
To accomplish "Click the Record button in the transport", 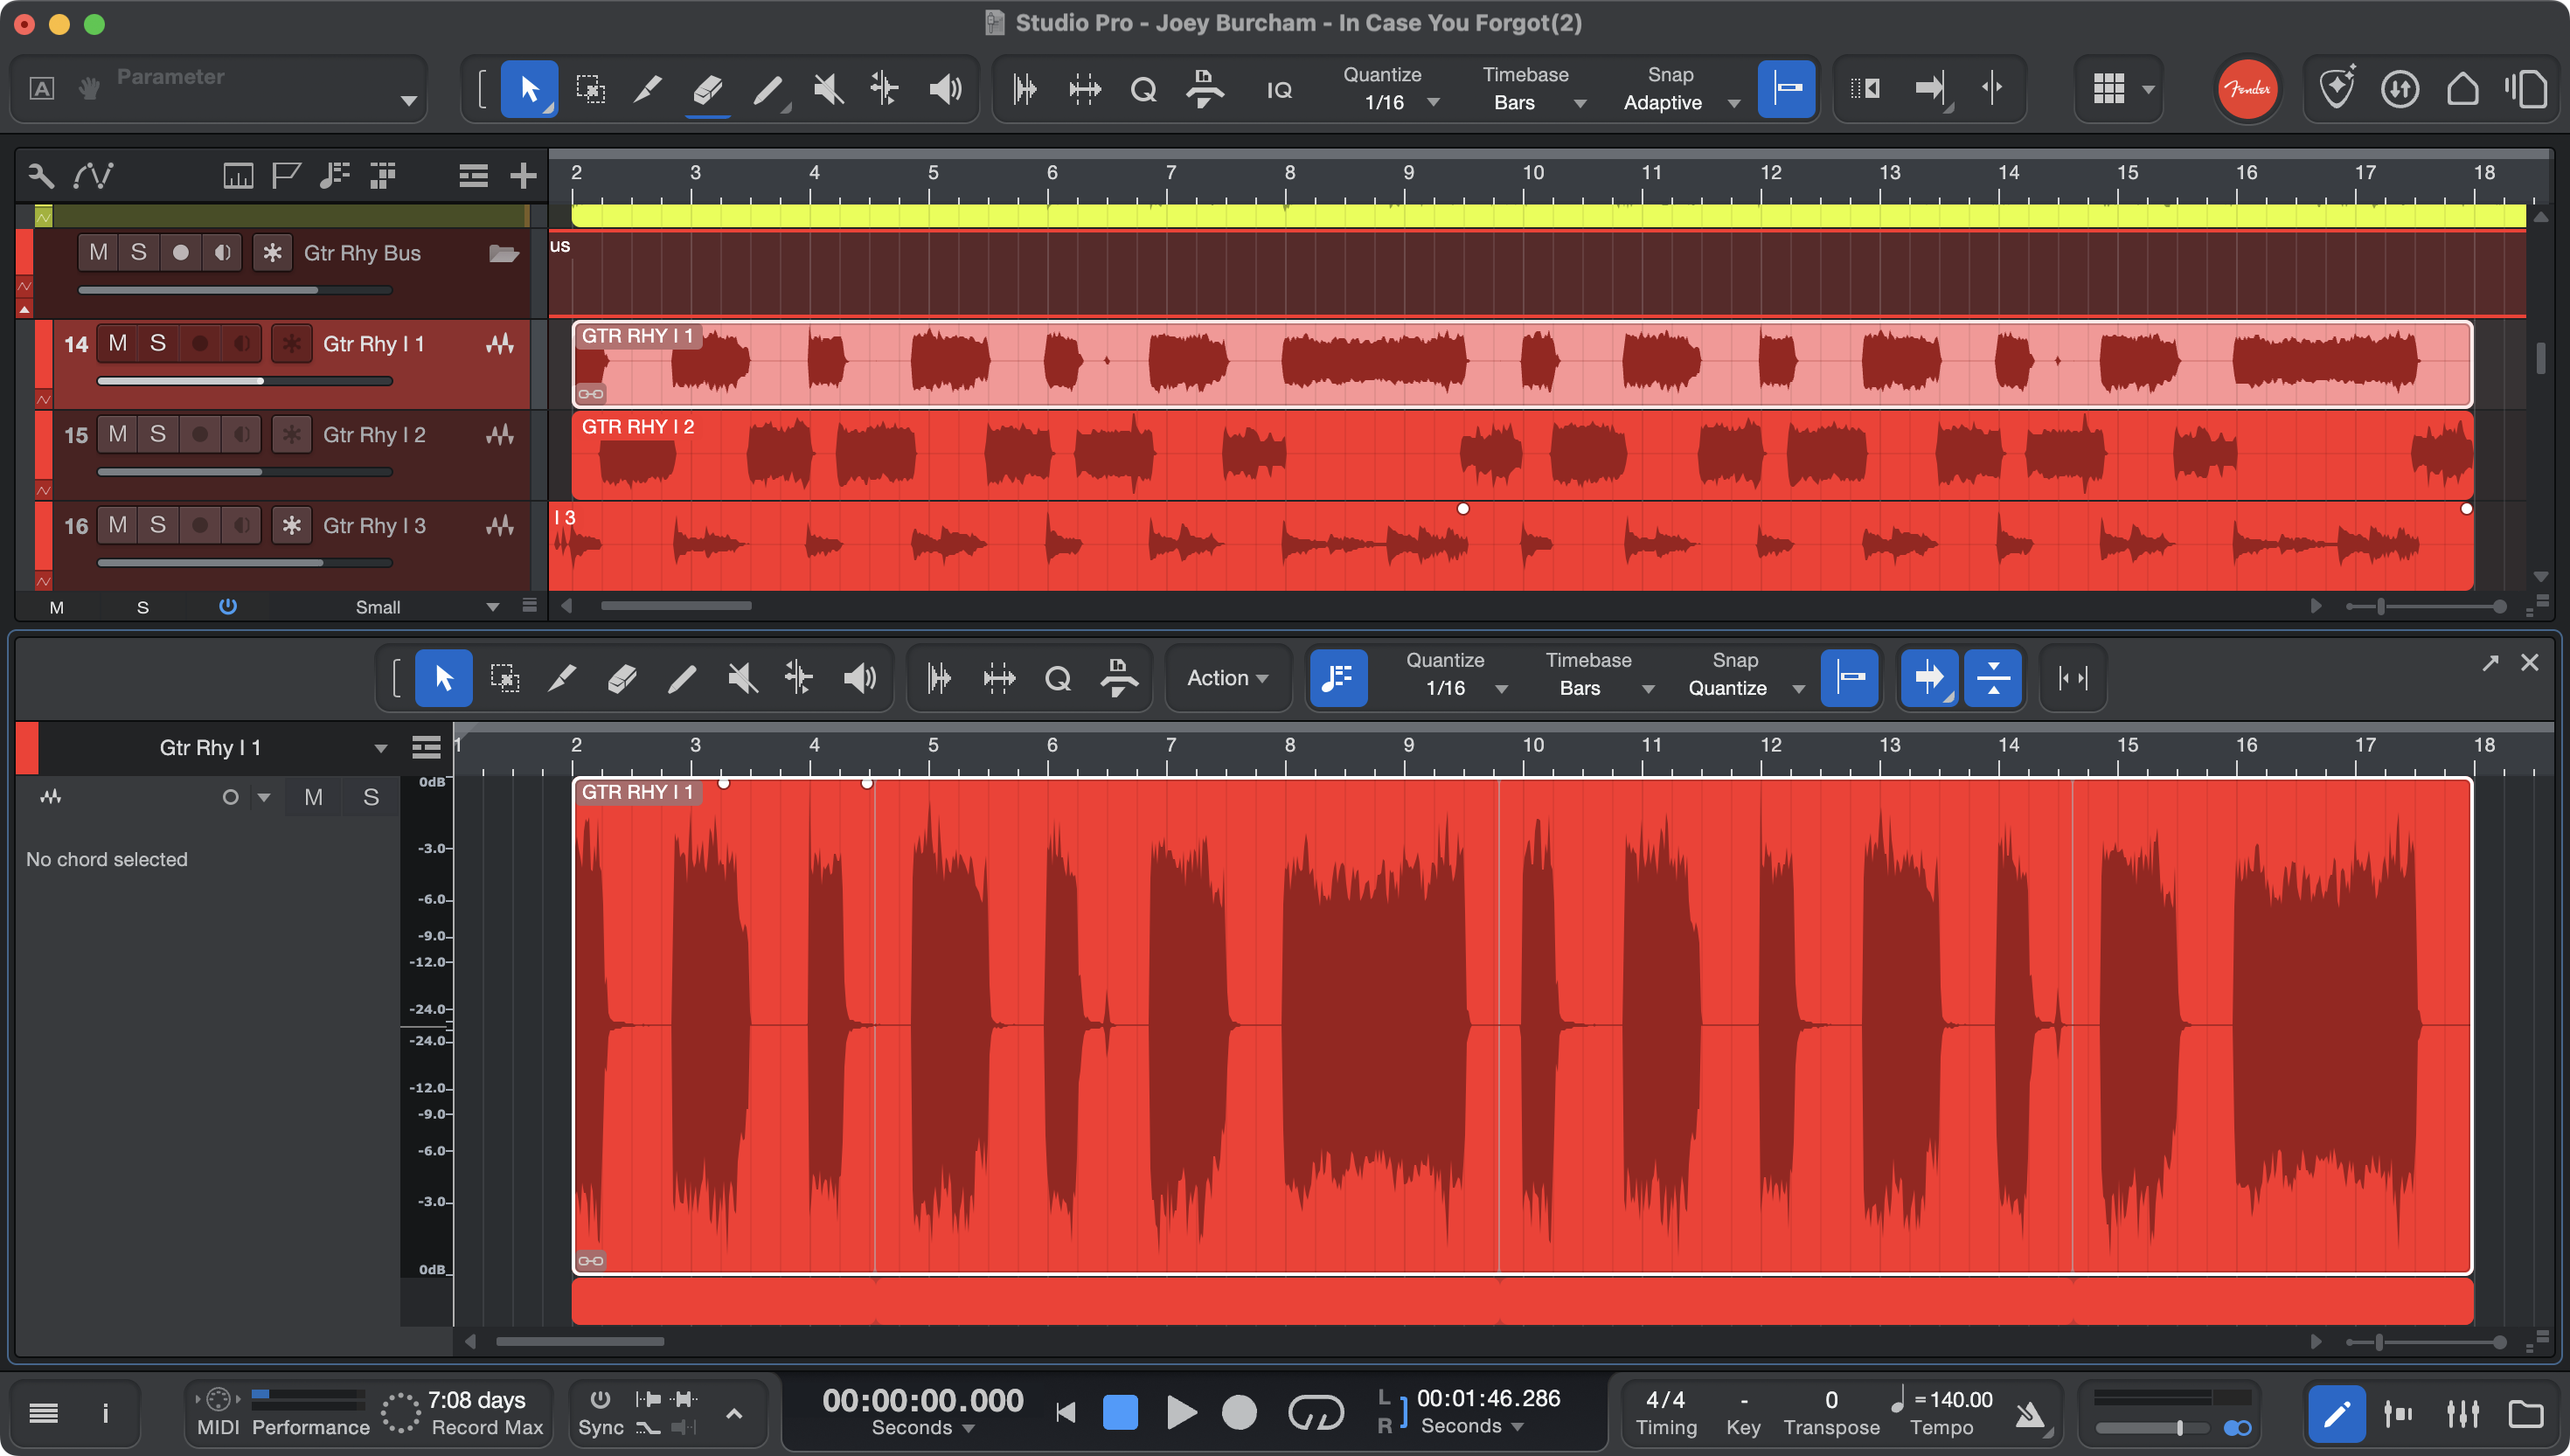I will click(x=1239, y=1413).
